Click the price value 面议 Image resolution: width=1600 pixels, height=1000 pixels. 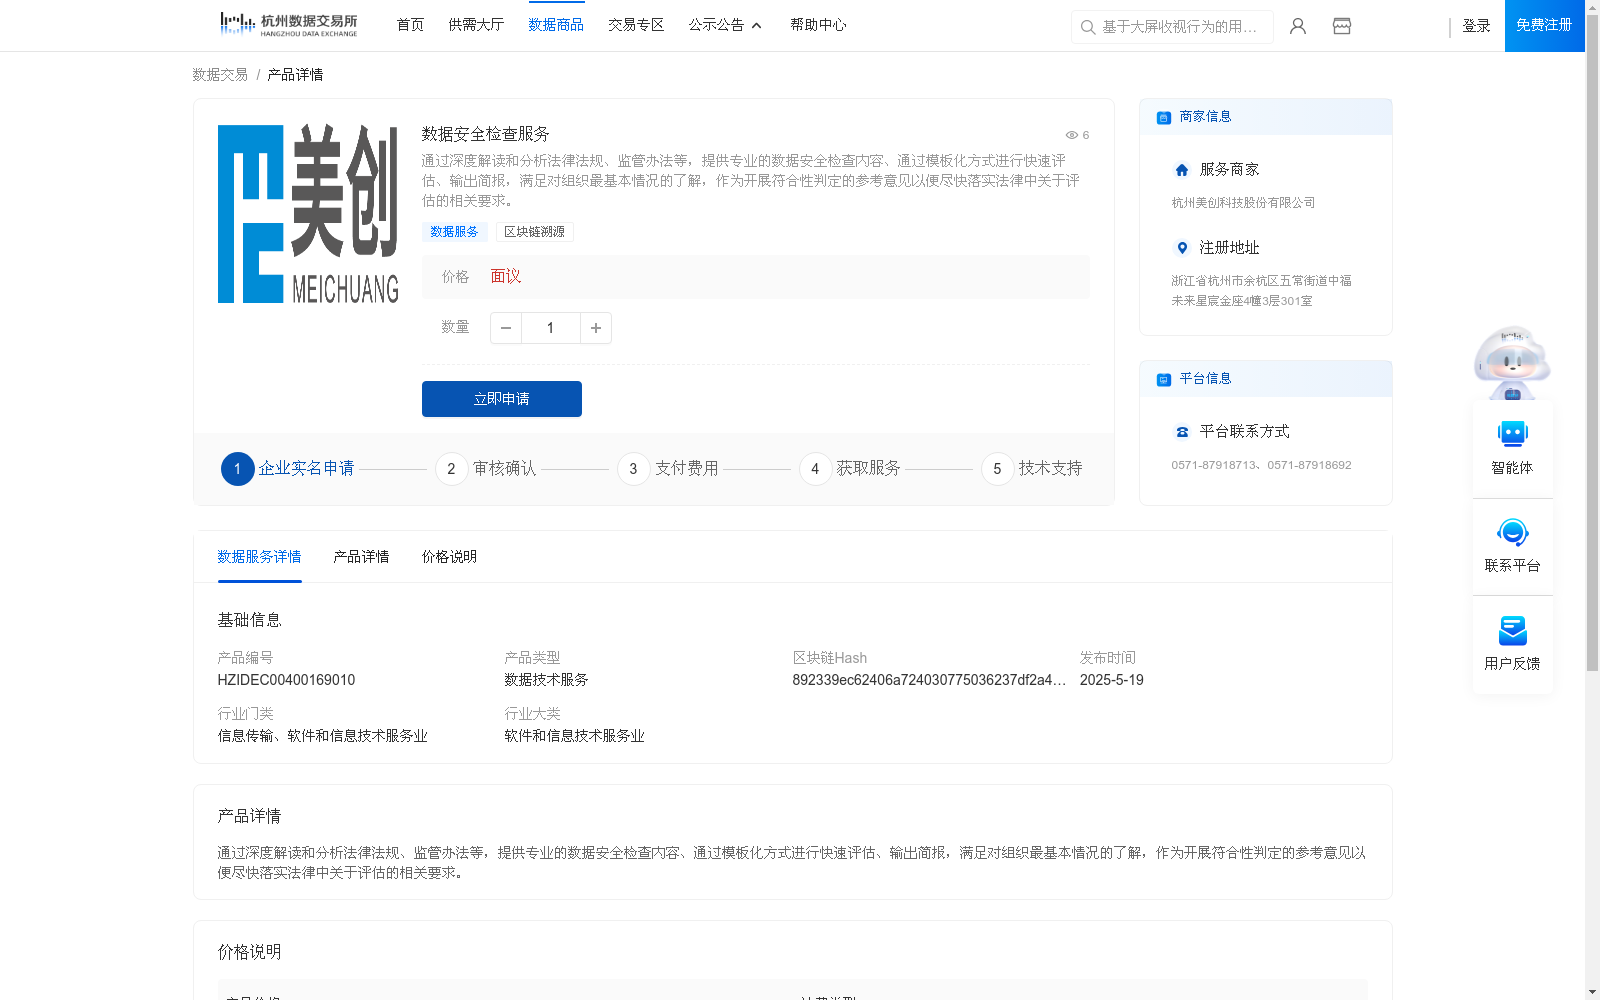(505, 277)
